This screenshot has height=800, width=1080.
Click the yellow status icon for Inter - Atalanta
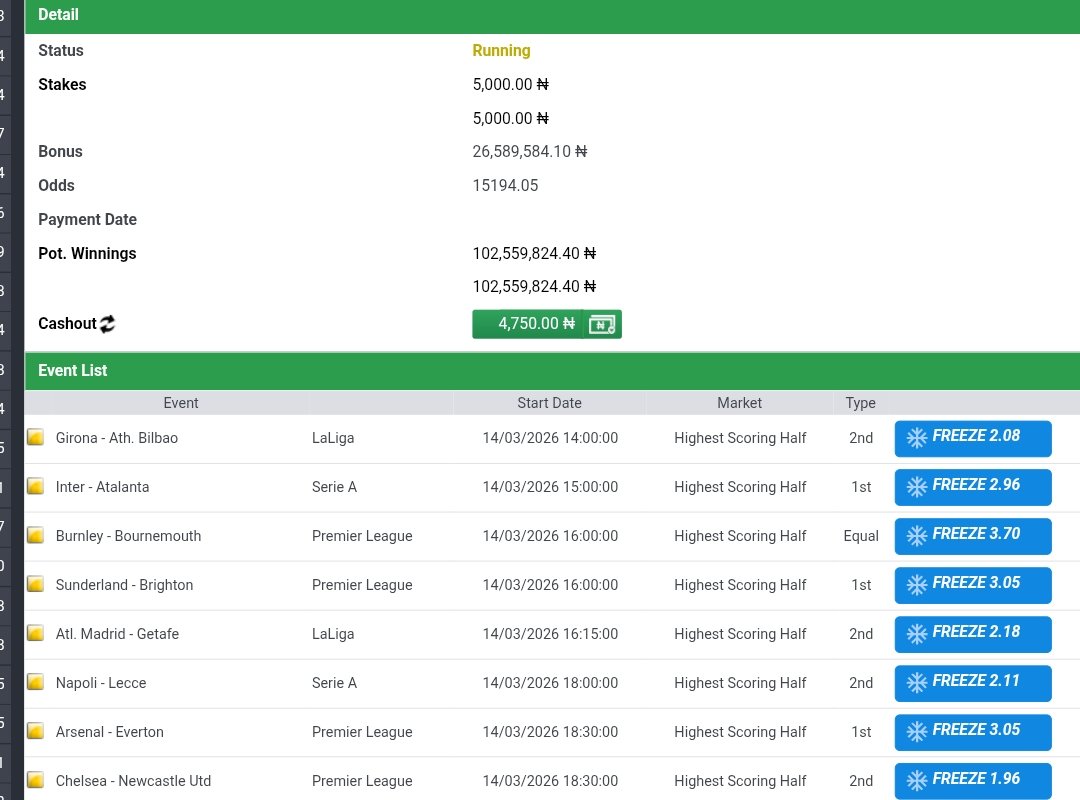[x=35, y=486]
